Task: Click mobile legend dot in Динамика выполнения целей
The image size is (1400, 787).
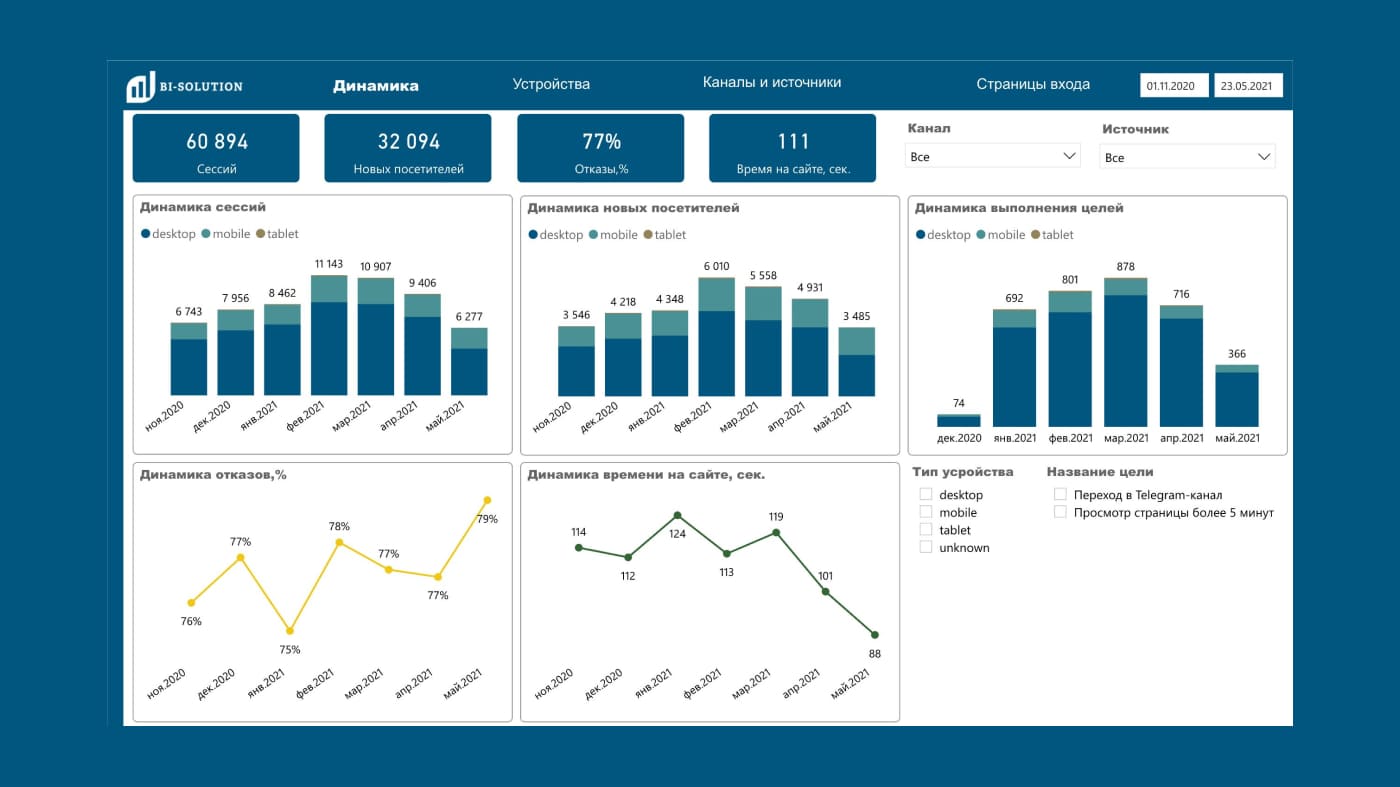Action: [981, 235]
